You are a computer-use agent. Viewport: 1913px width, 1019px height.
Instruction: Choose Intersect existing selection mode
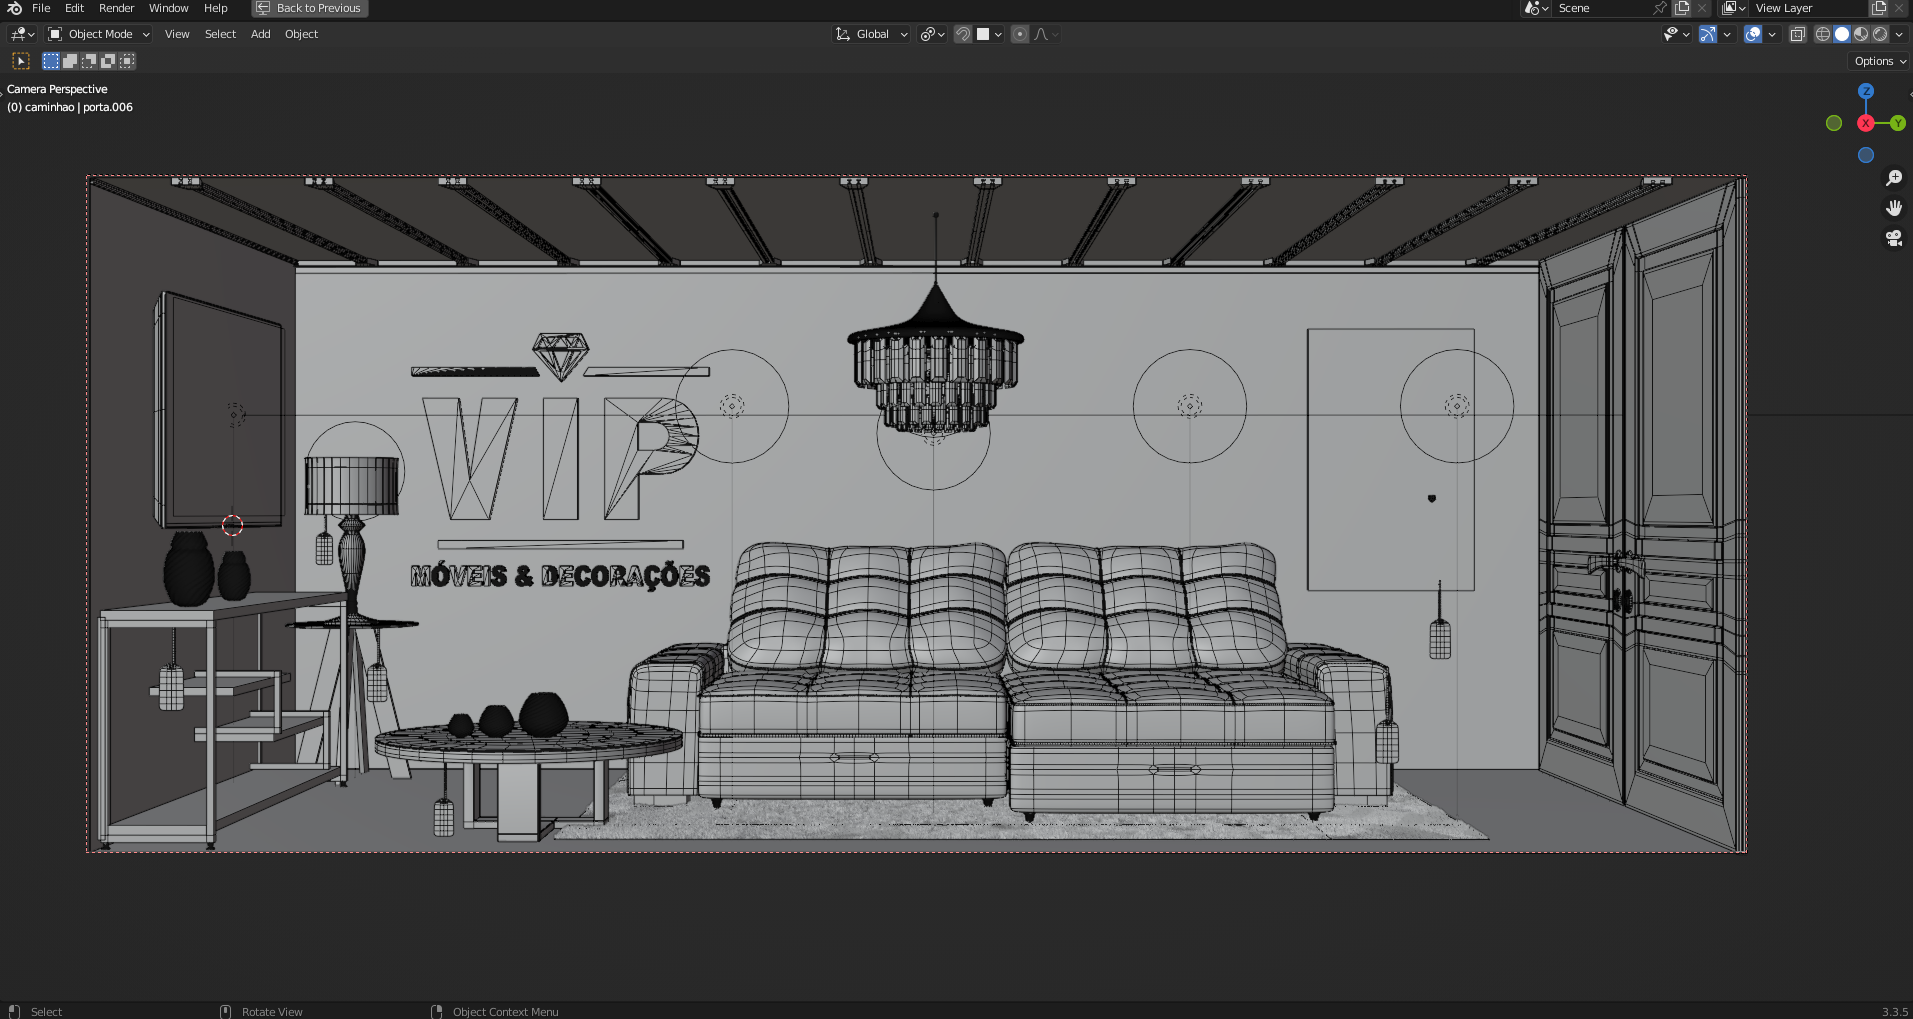tap(127, 61)
